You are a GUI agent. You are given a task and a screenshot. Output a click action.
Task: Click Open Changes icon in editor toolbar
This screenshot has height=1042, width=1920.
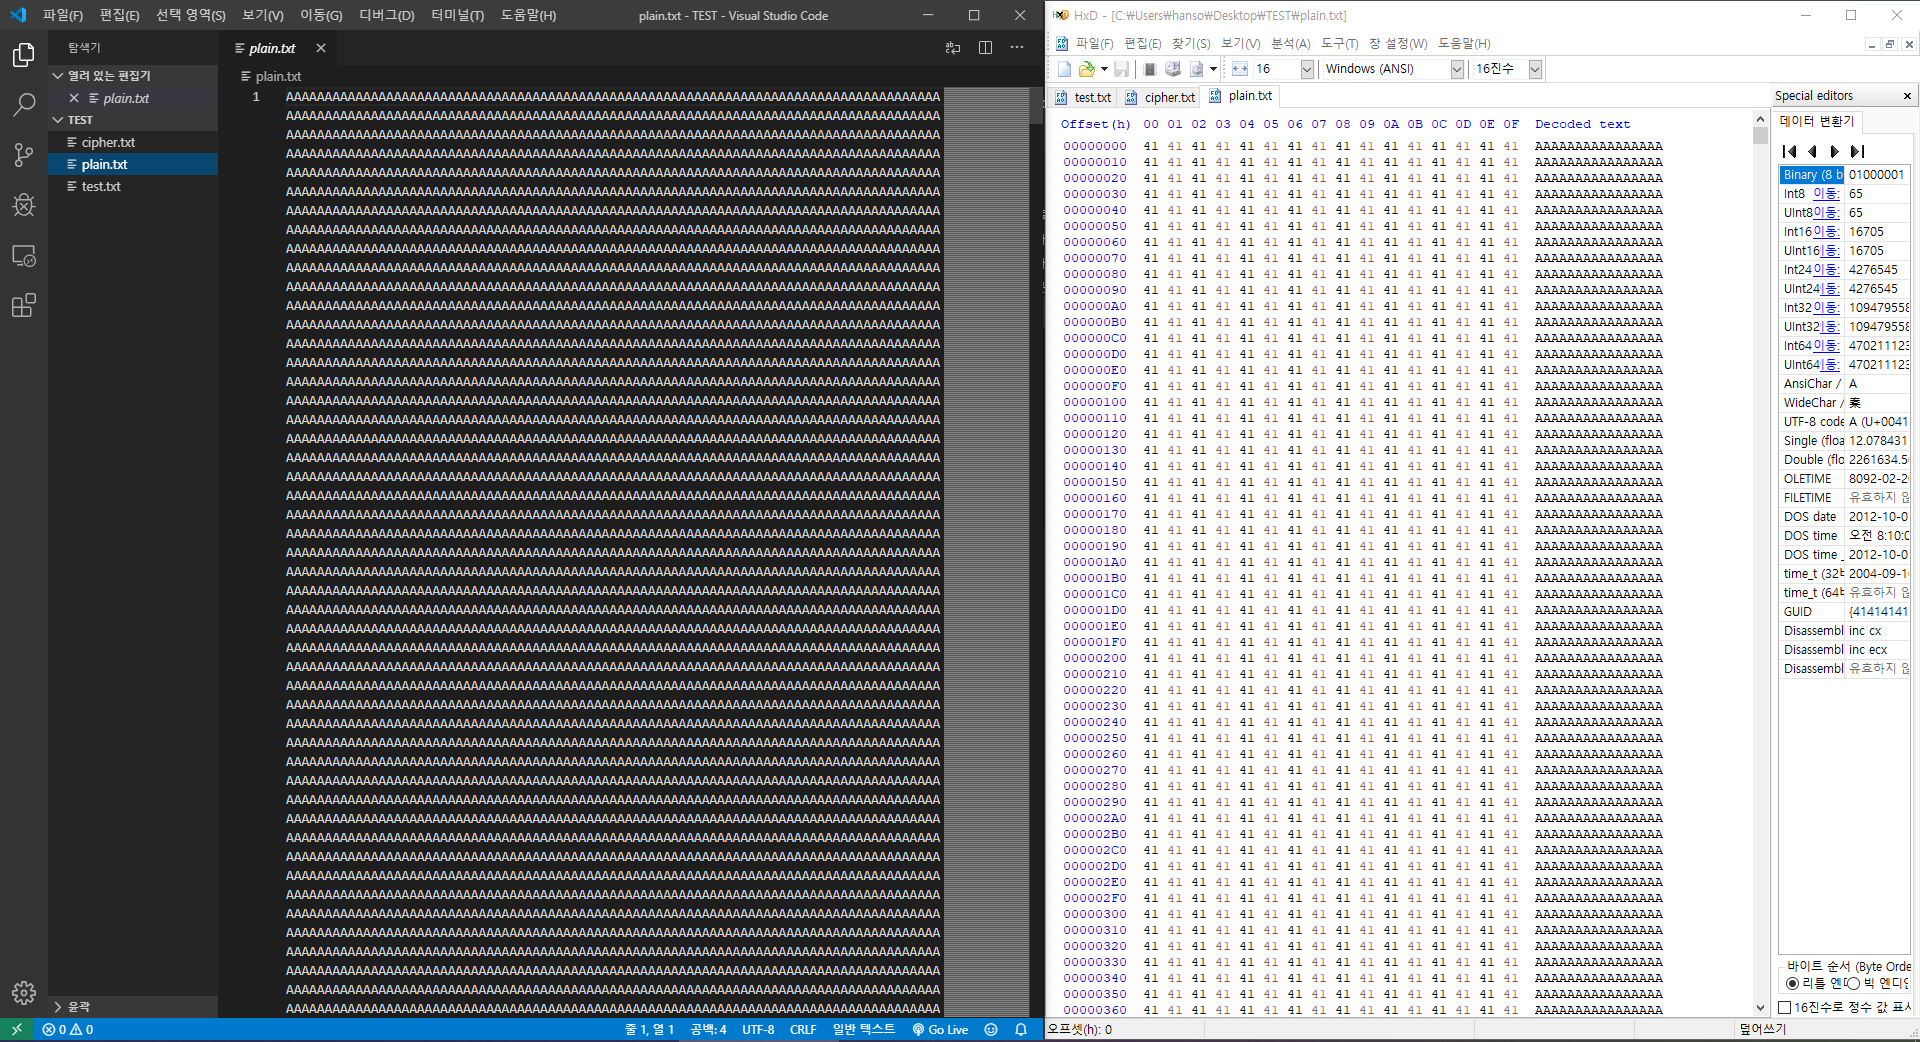(x=953, y=48)
